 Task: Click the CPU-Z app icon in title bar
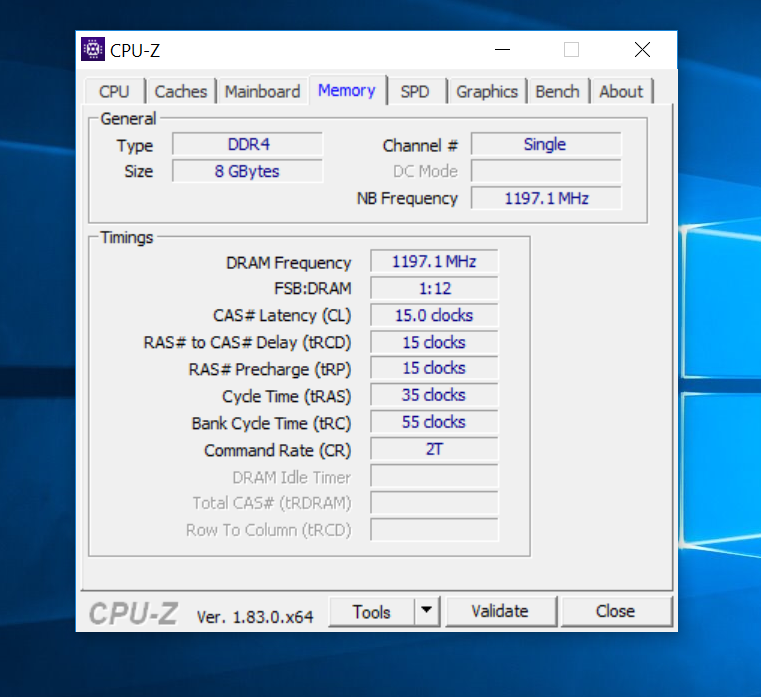click(92, 49)
